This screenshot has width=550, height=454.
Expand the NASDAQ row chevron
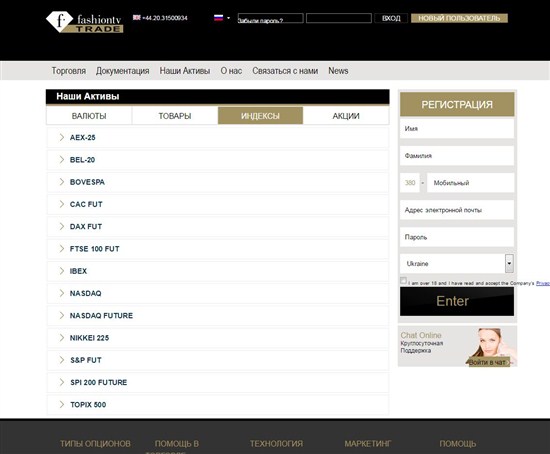pos(62,293)
